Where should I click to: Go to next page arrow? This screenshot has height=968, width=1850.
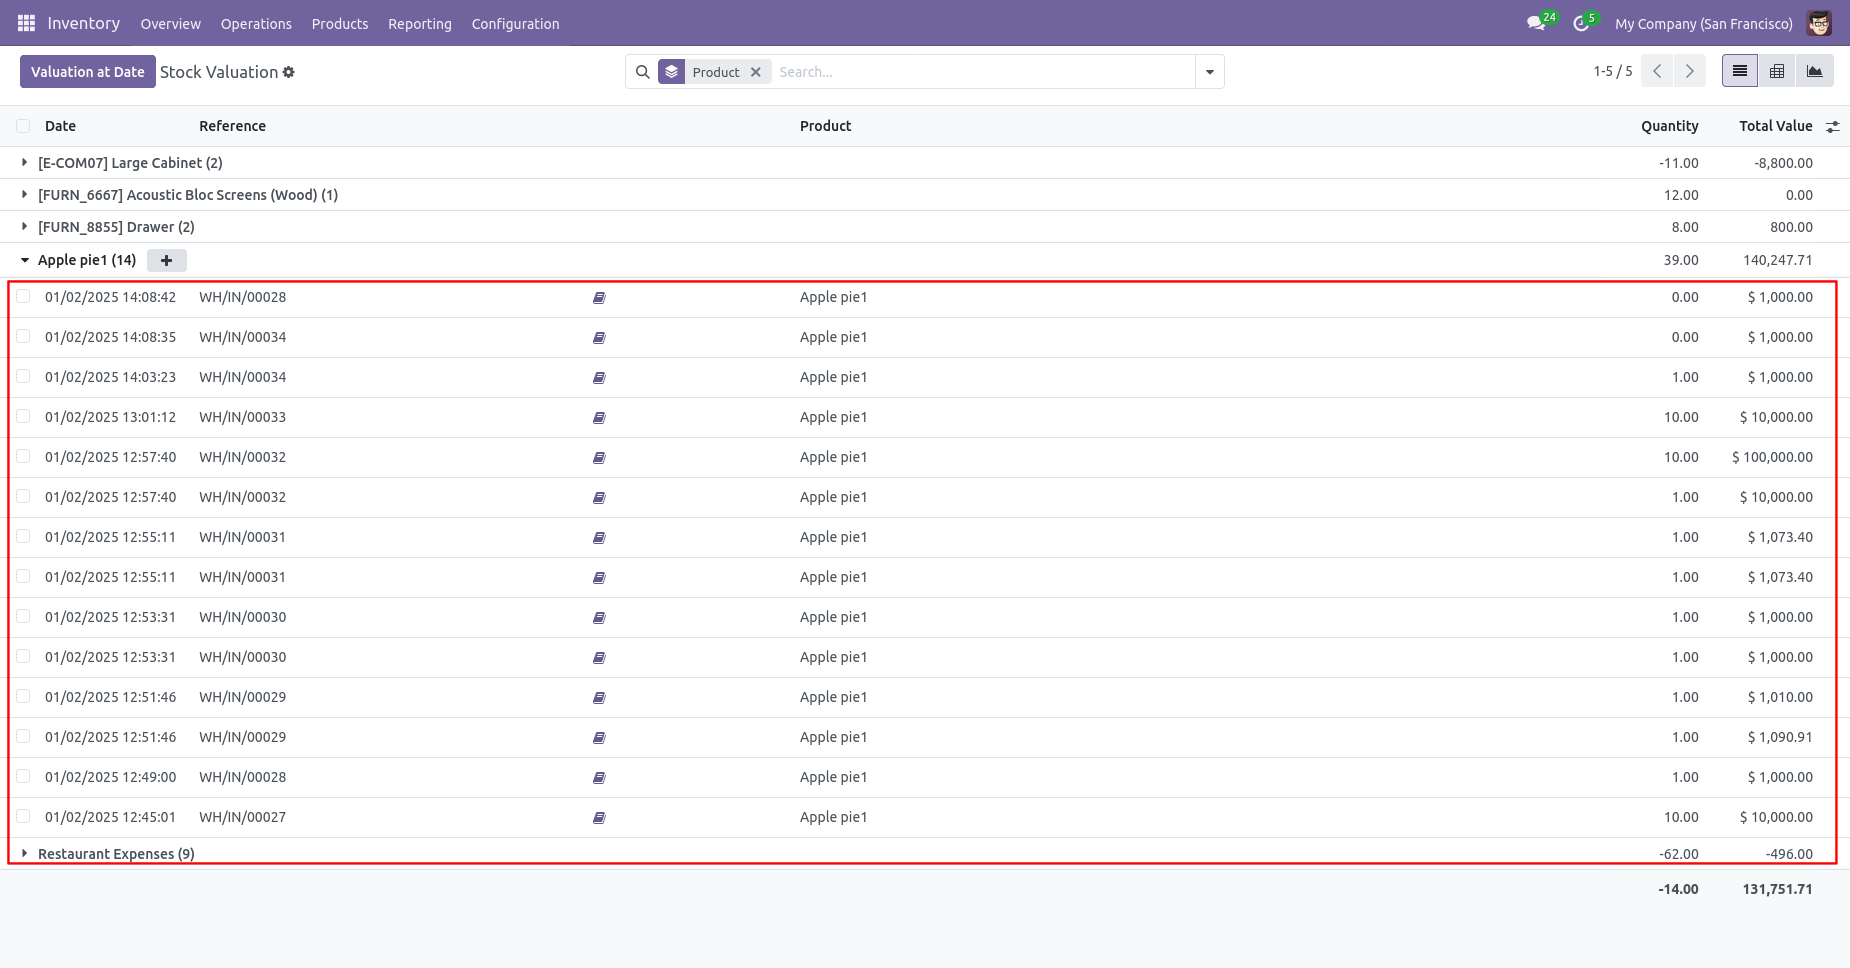click(x=1690, y=71)
